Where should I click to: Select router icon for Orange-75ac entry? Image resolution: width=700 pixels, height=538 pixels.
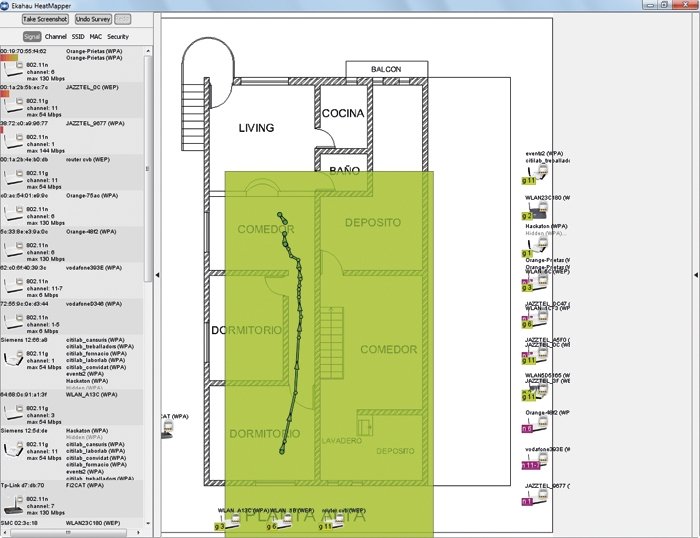click(12, 215)
